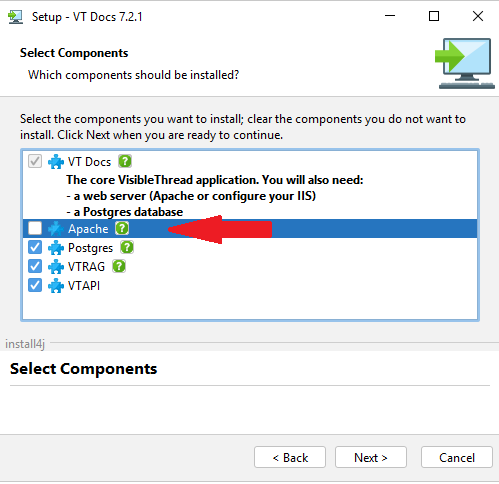
Task: Return with the Back button
Action: (x=290, y=457)
